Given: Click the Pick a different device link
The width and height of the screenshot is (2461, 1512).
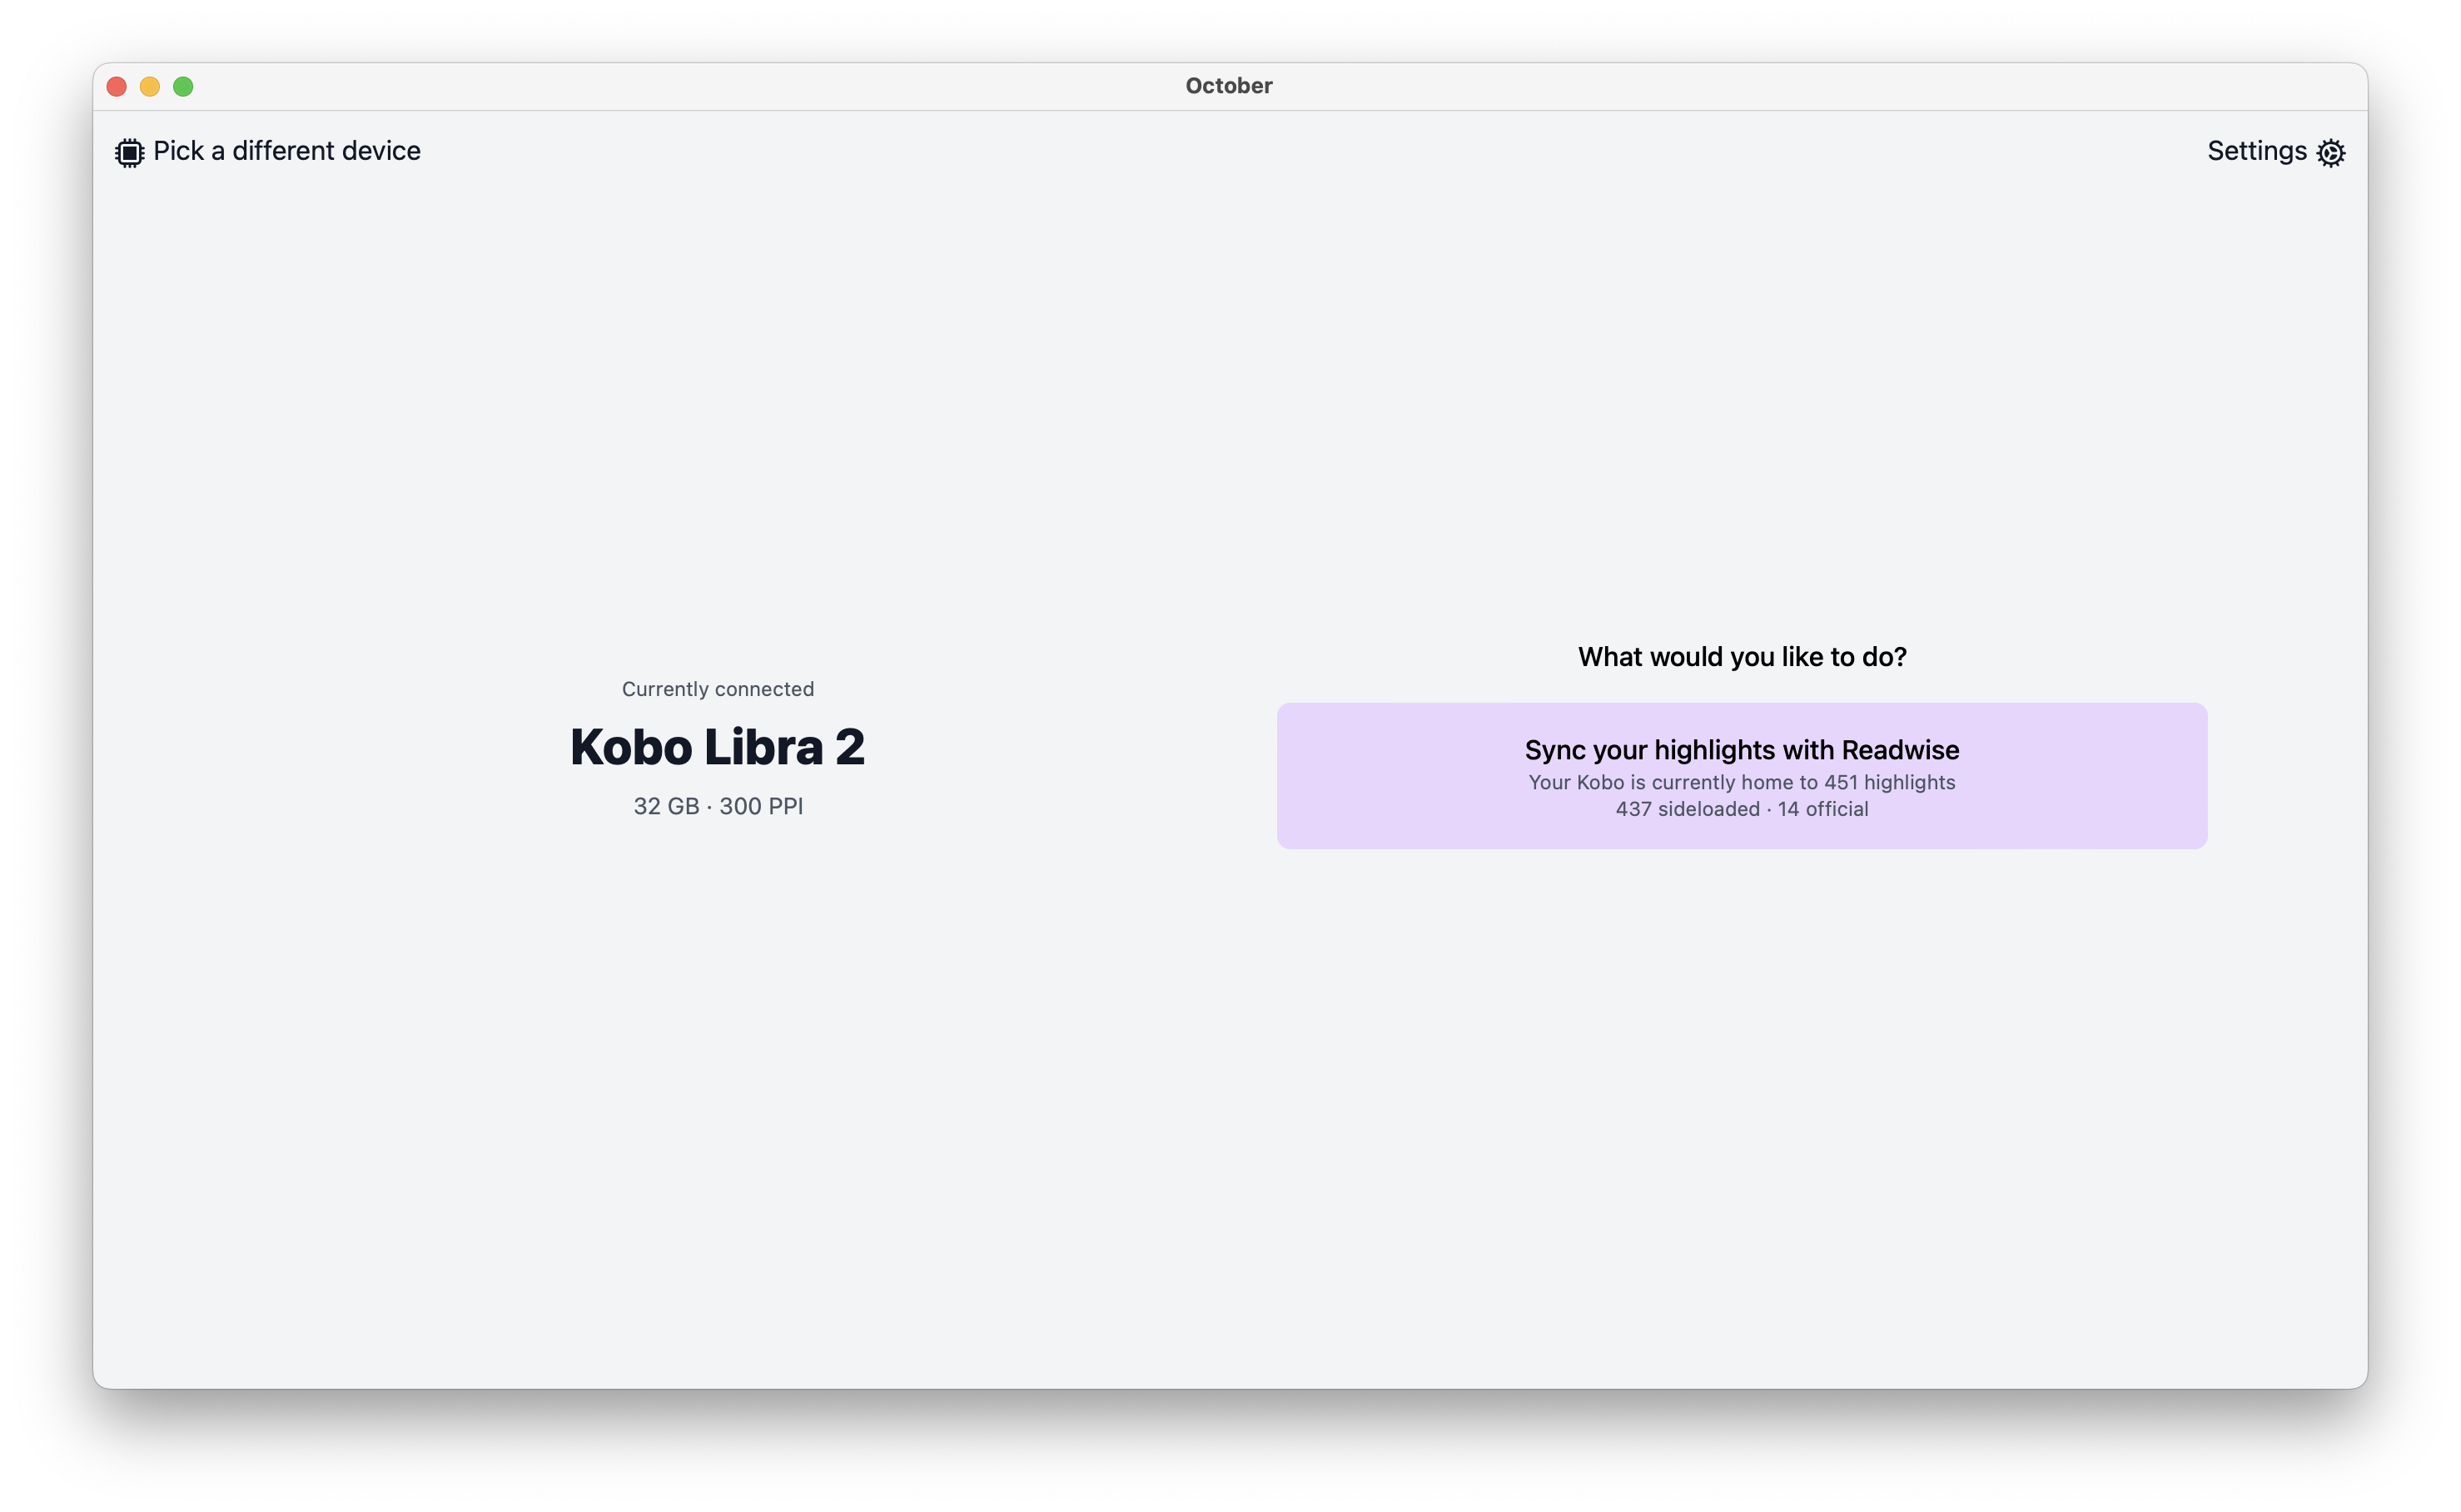Looking at the screenshot, I should click(x=286, y=151).
